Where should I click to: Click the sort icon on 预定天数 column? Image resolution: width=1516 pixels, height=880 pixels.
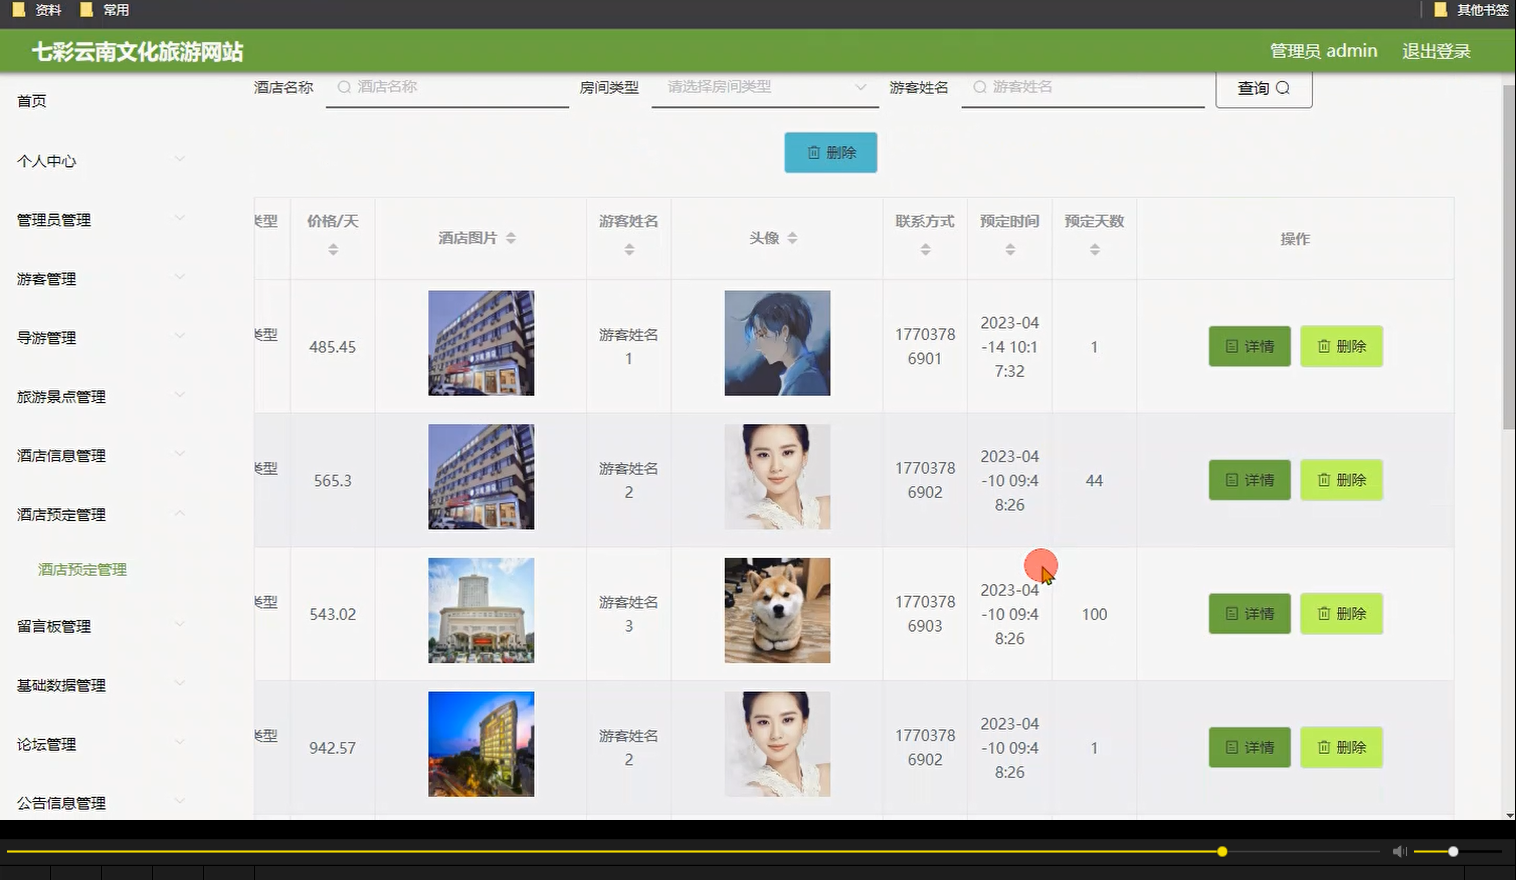click(1094, 249)
